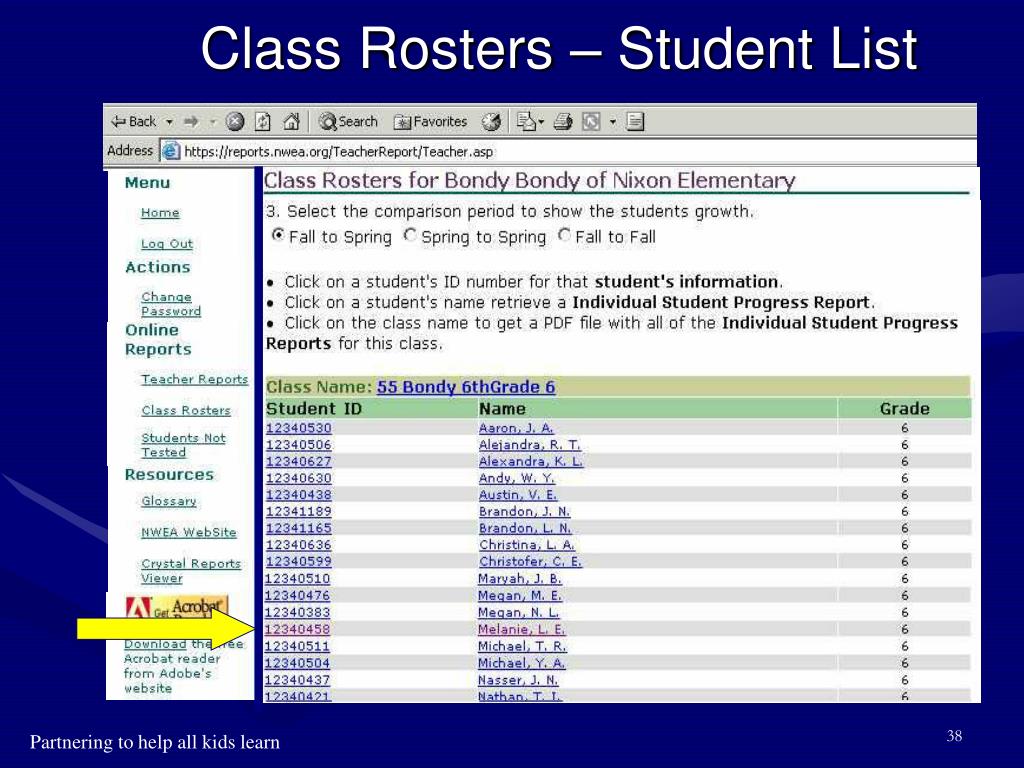Image resolution: width=1024 pixels, height=768 pixels.
Task: Click the Log Out link
Action: (x=167, y=244)
